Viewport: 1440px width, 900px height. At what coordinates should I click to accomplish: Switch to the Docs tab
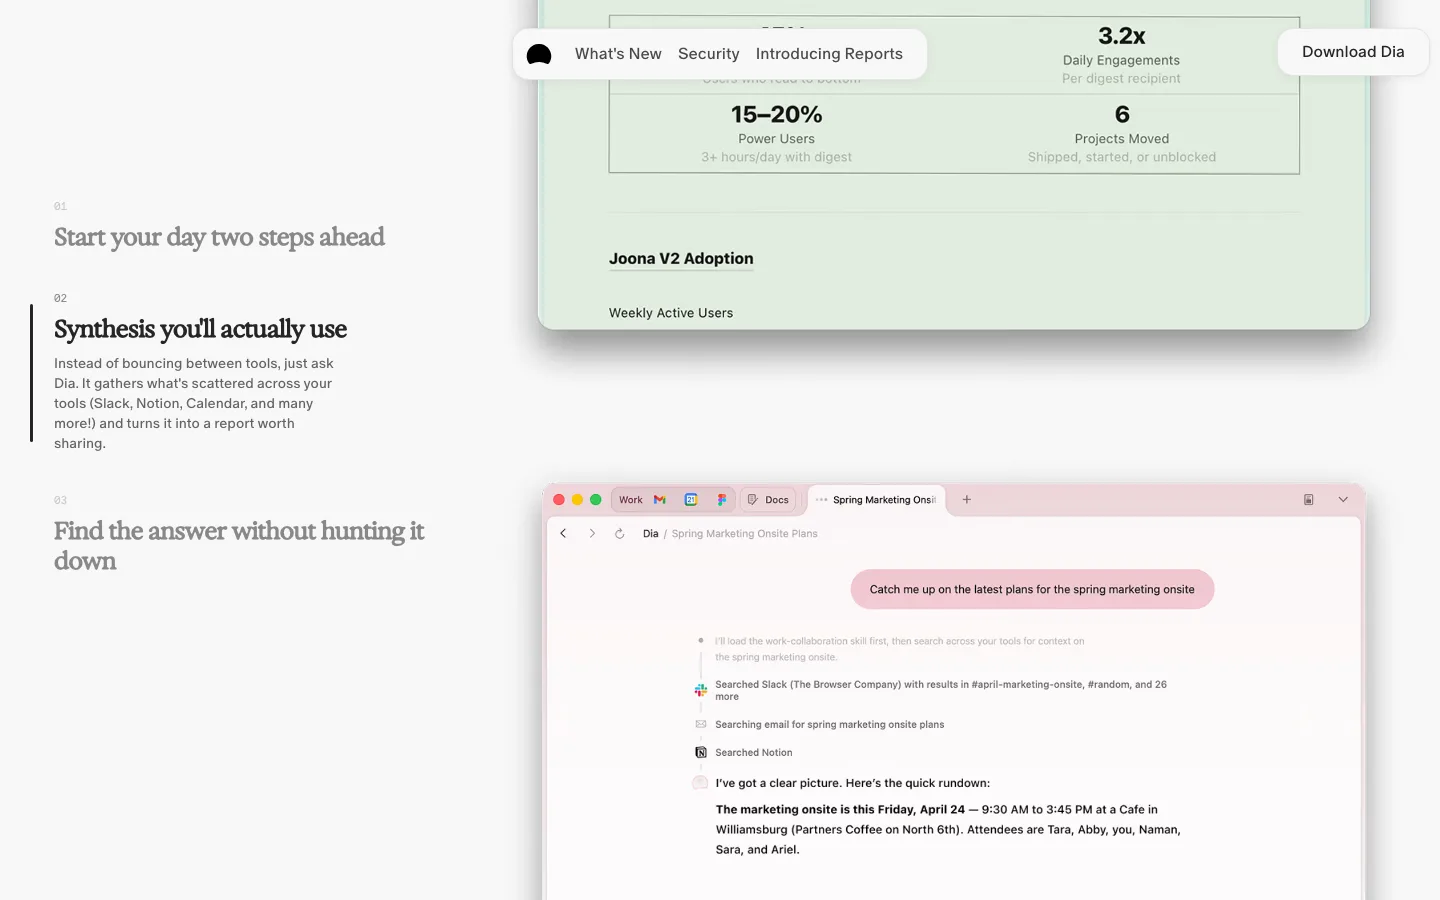pyautogui.click(x=768, y=500)
